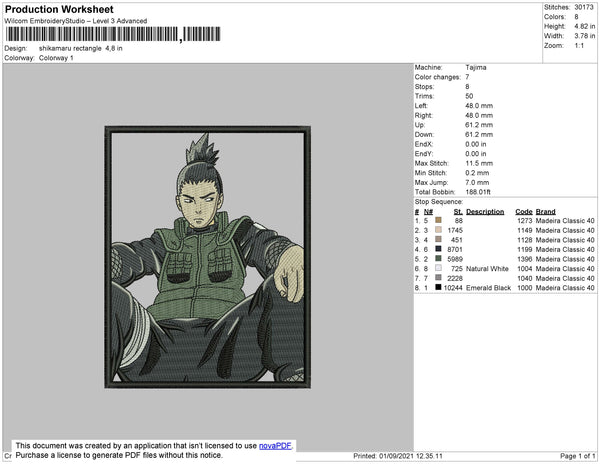Screen dimensions: 600x464
Task: Select the Colors value 8
Action: click(x=576, y=17)
